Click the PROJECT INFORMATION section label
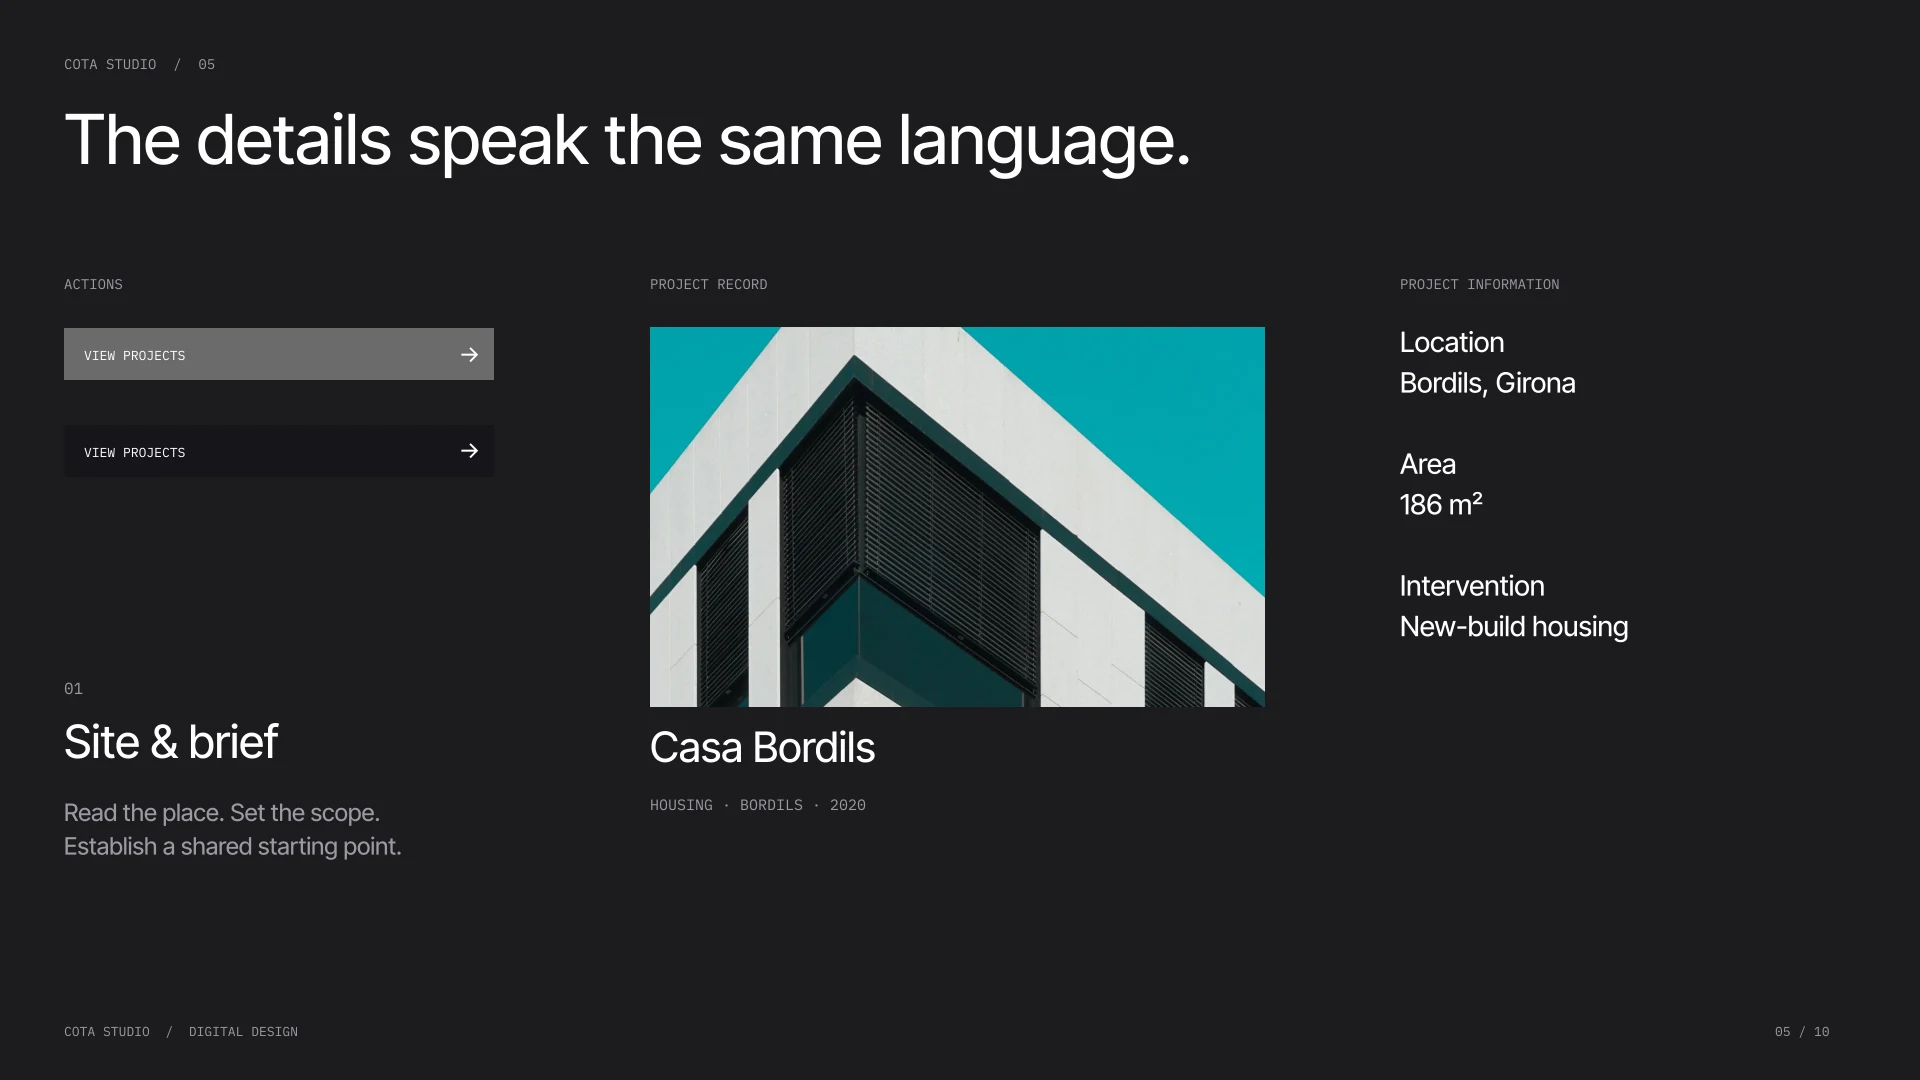The height and width of the screenshot is (1080, 1920). tap(1479, 285)
